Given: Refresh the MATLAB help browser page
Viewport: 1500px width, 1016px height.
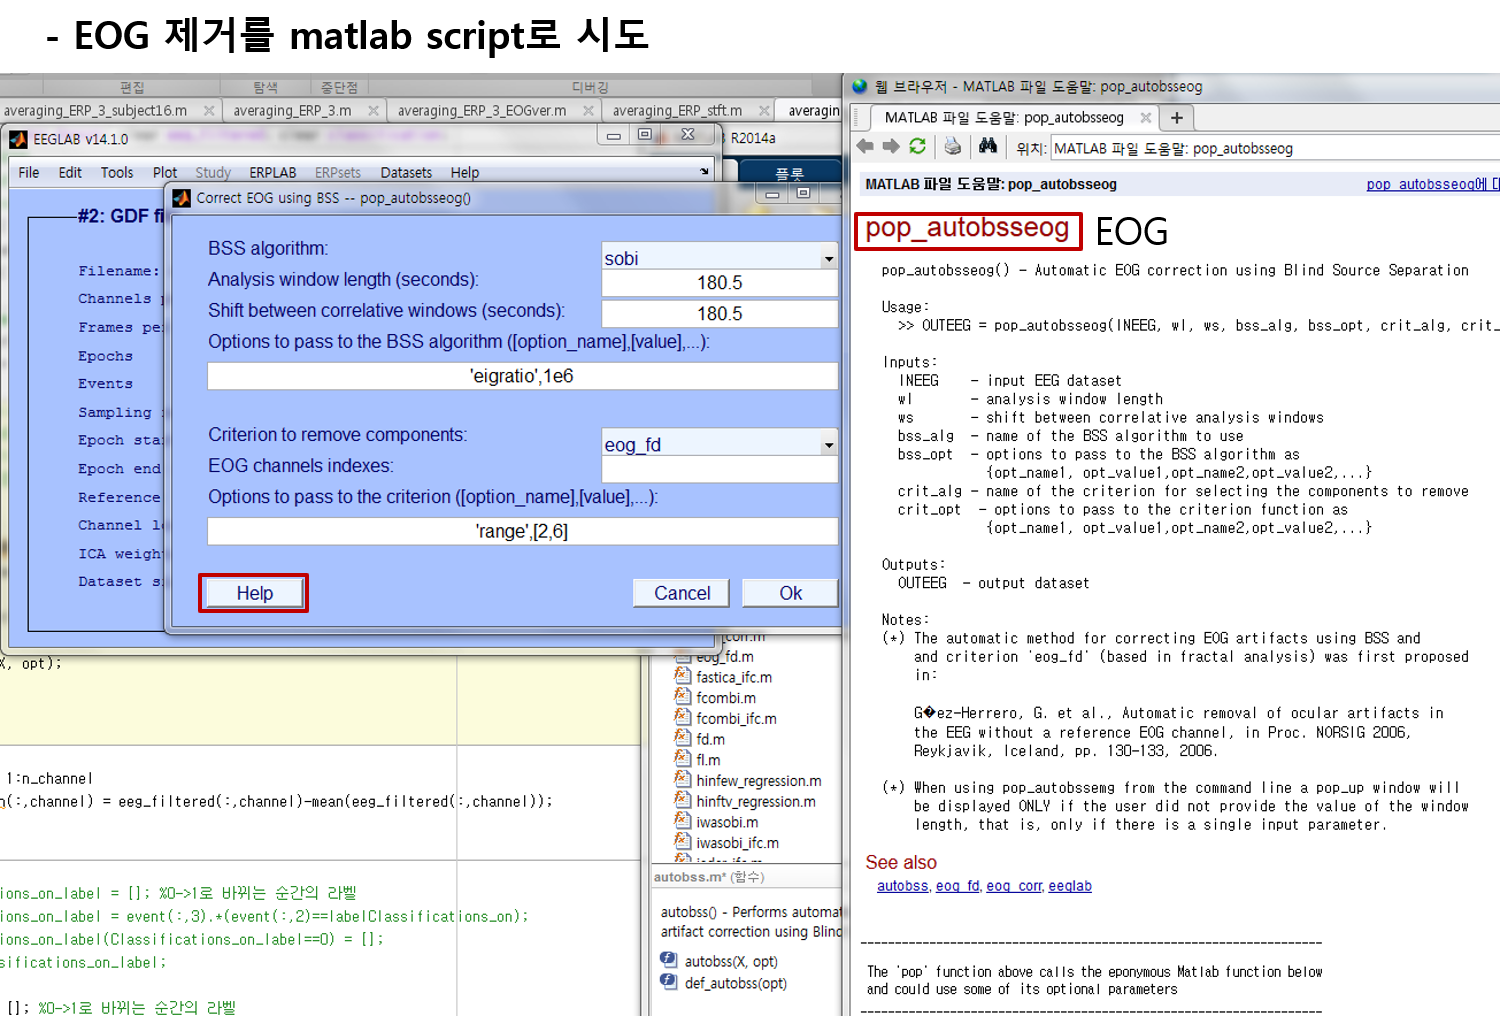Looking at the screenshot, I should (x=917, y=147).
